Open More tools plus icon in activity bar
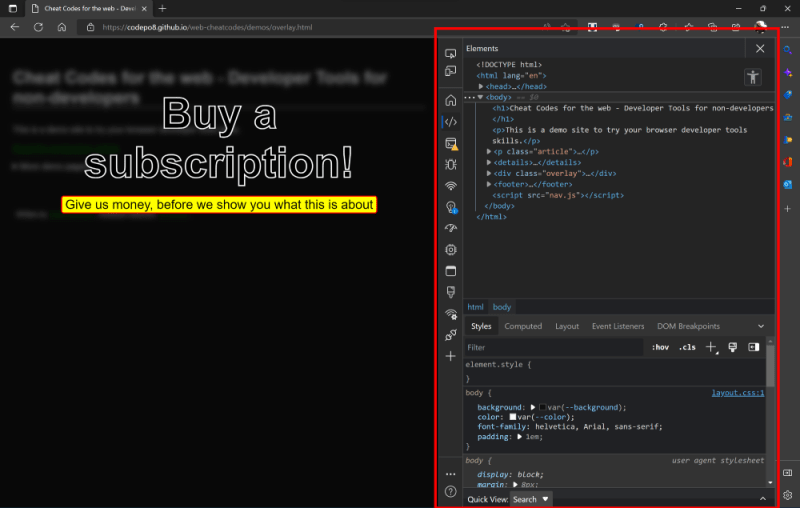800x508 pixels. 451,356
